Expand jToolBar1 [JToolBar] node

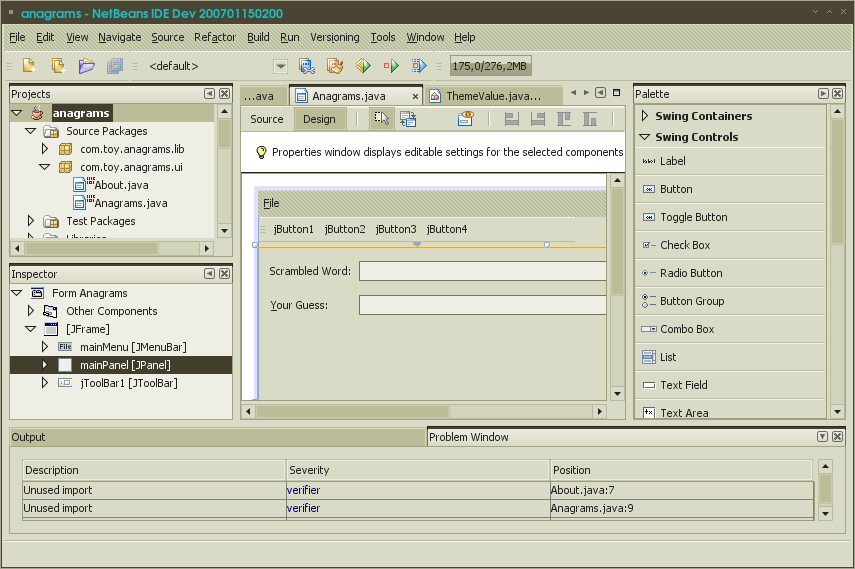(45, 383)
